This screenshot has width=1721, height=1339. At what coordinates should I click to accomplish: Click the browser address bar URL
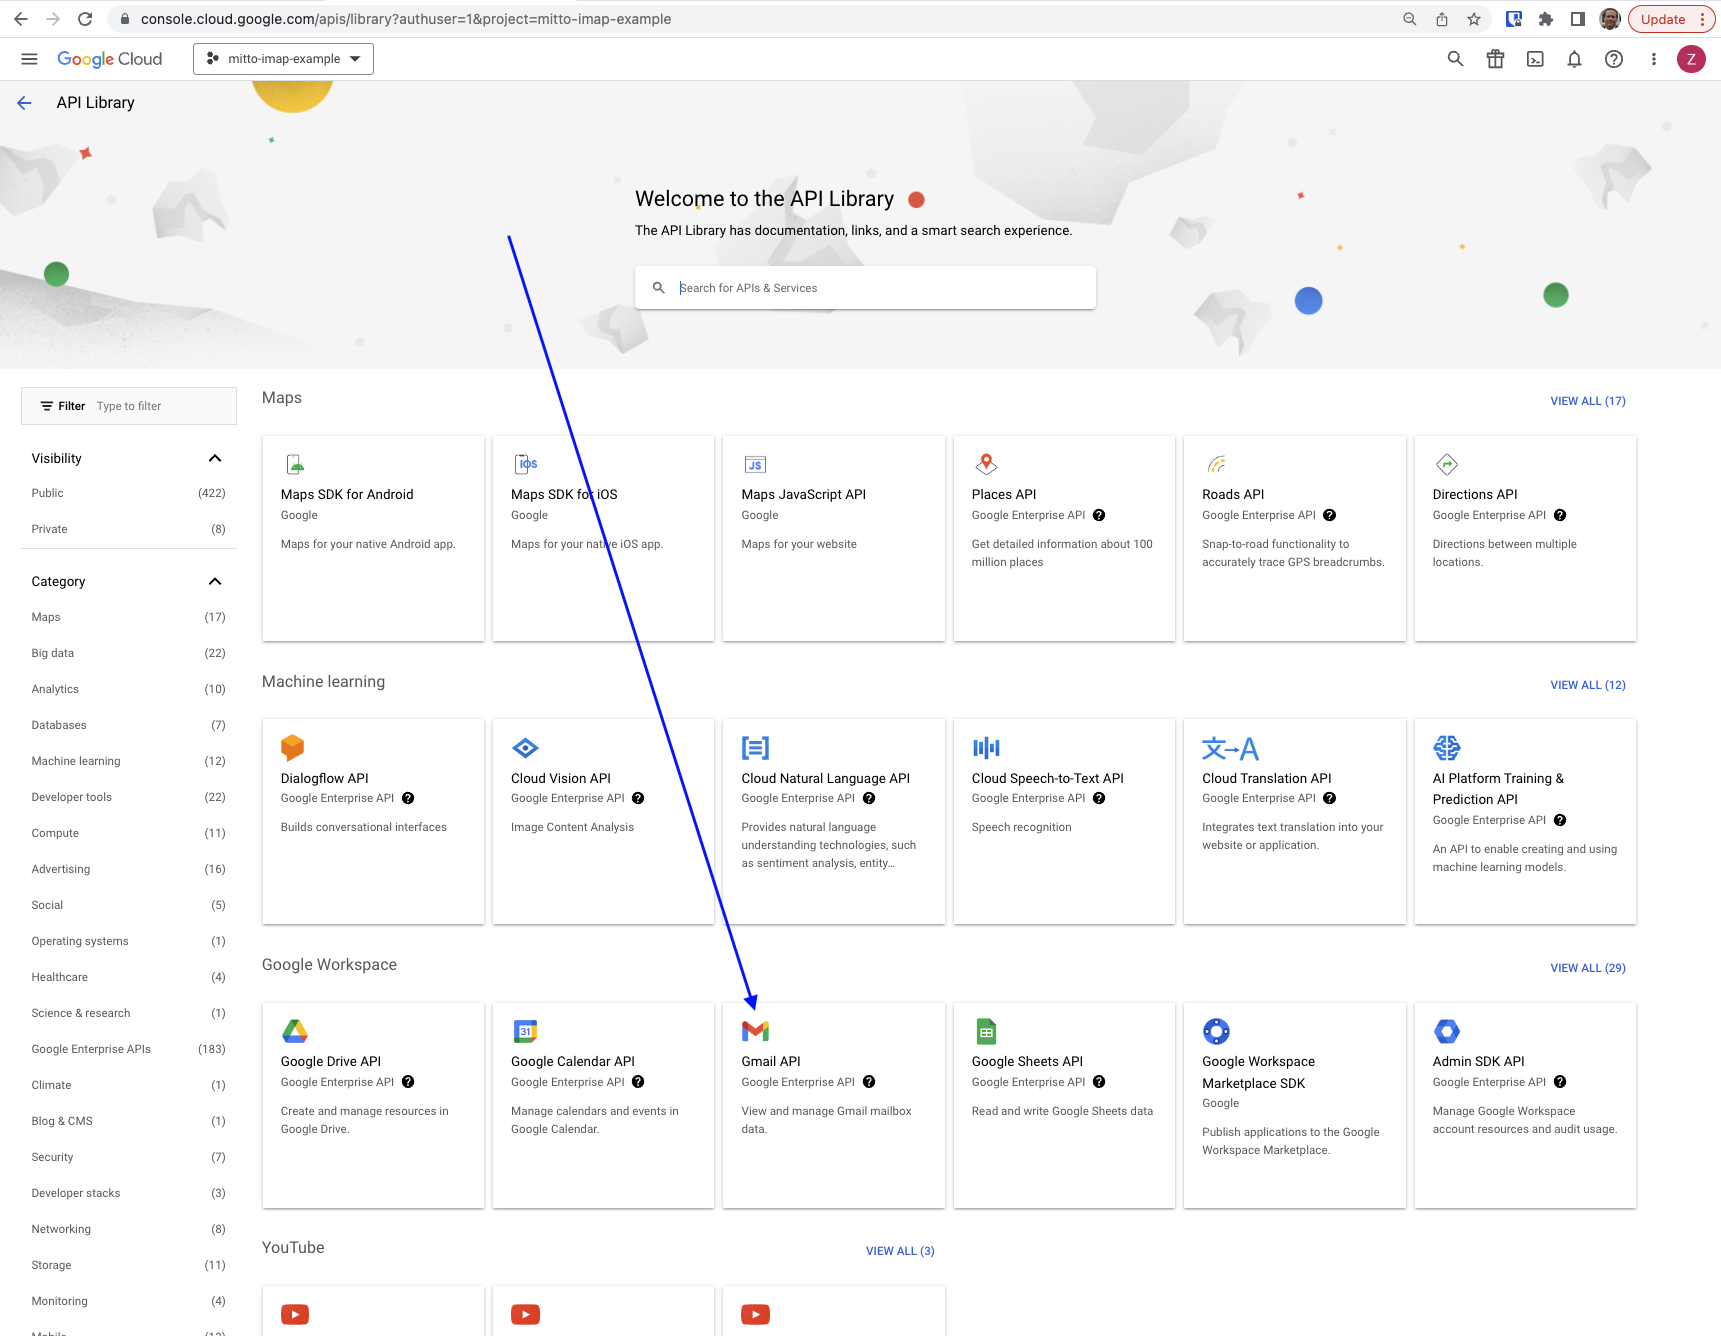coord(405,19)
